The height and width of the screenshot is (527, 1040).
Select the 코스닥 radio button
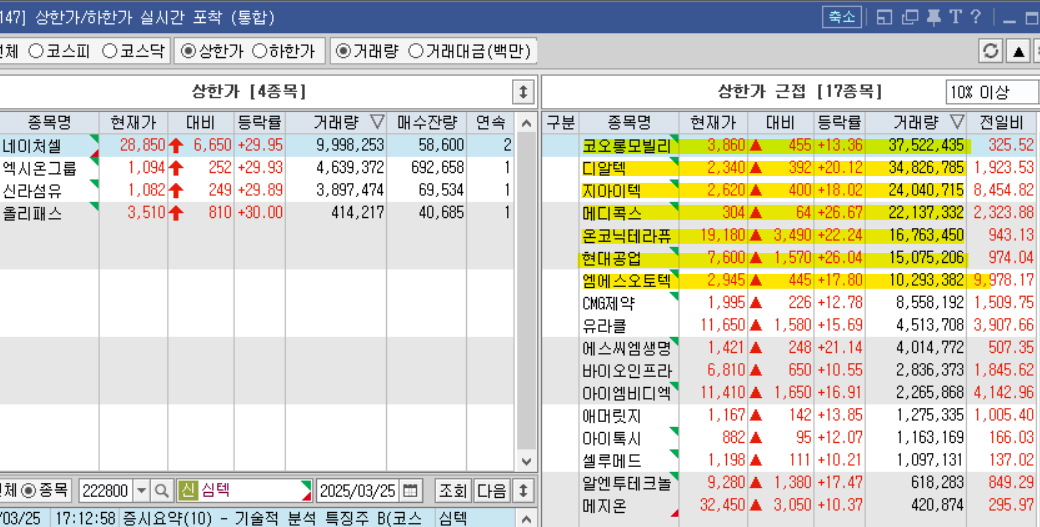109,51
